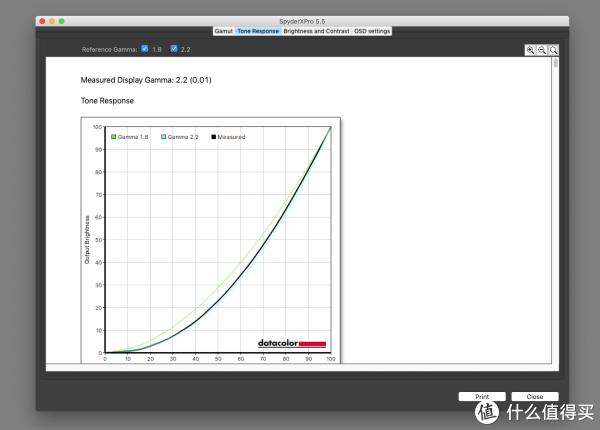Open the OSD settings tab
The image size is (600, 430).
pyautogui.click(x=372, y=31)
